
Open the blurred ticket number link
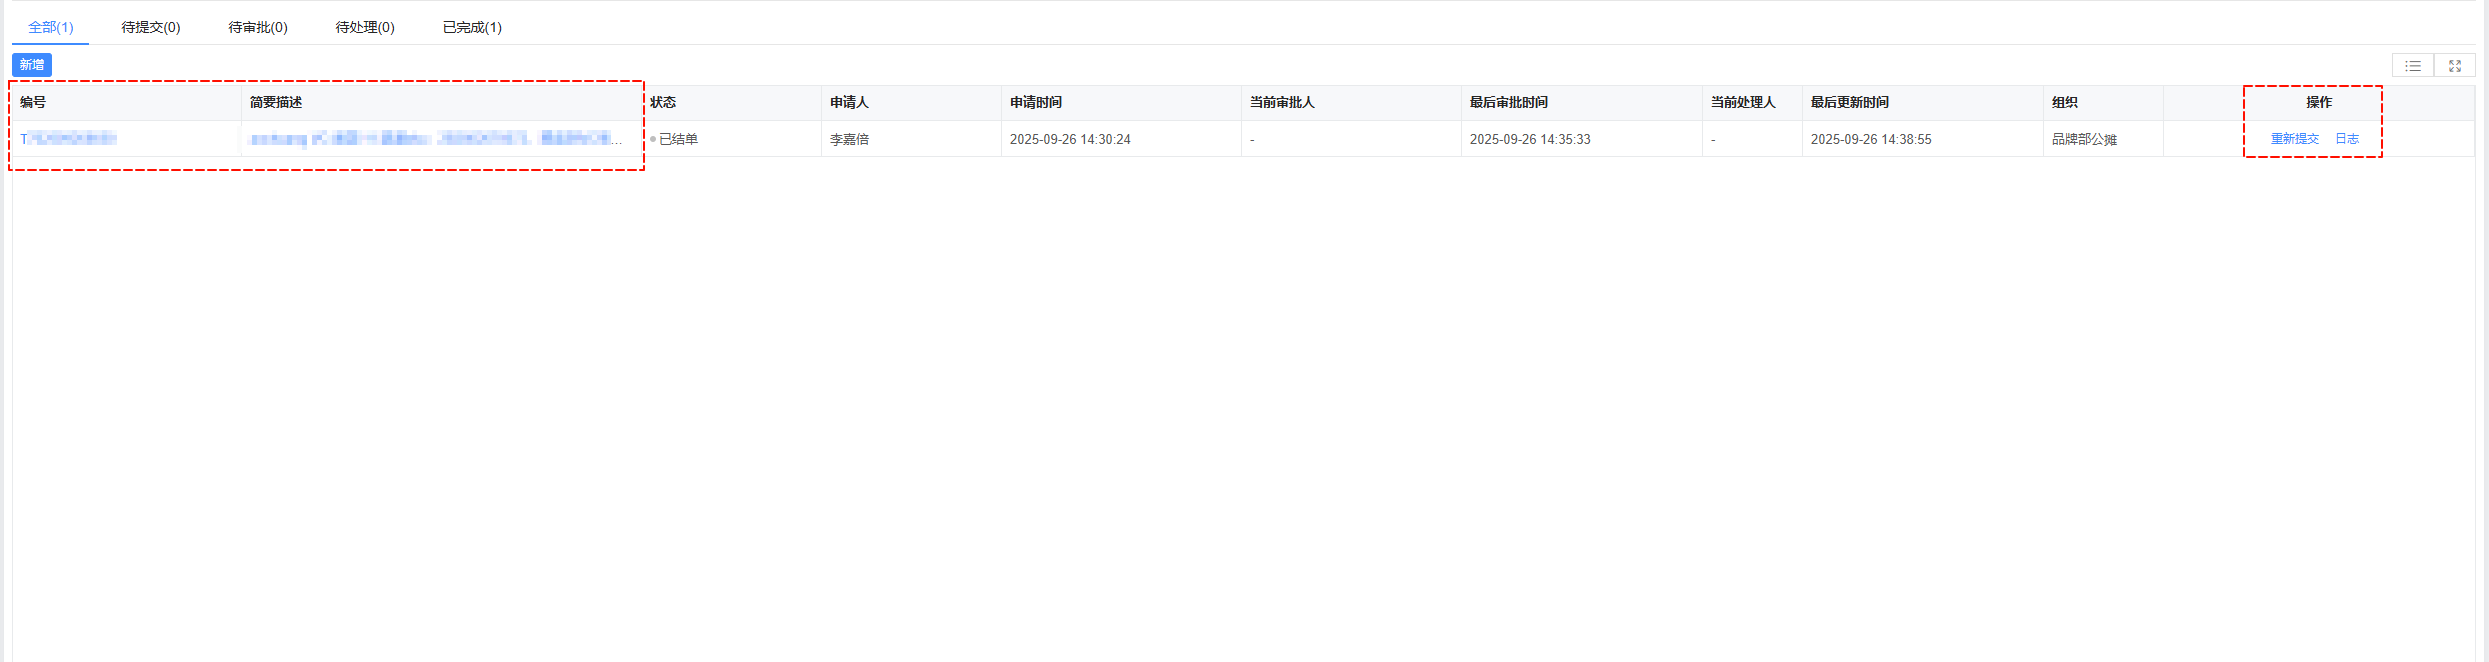click(x=68, y=139)
